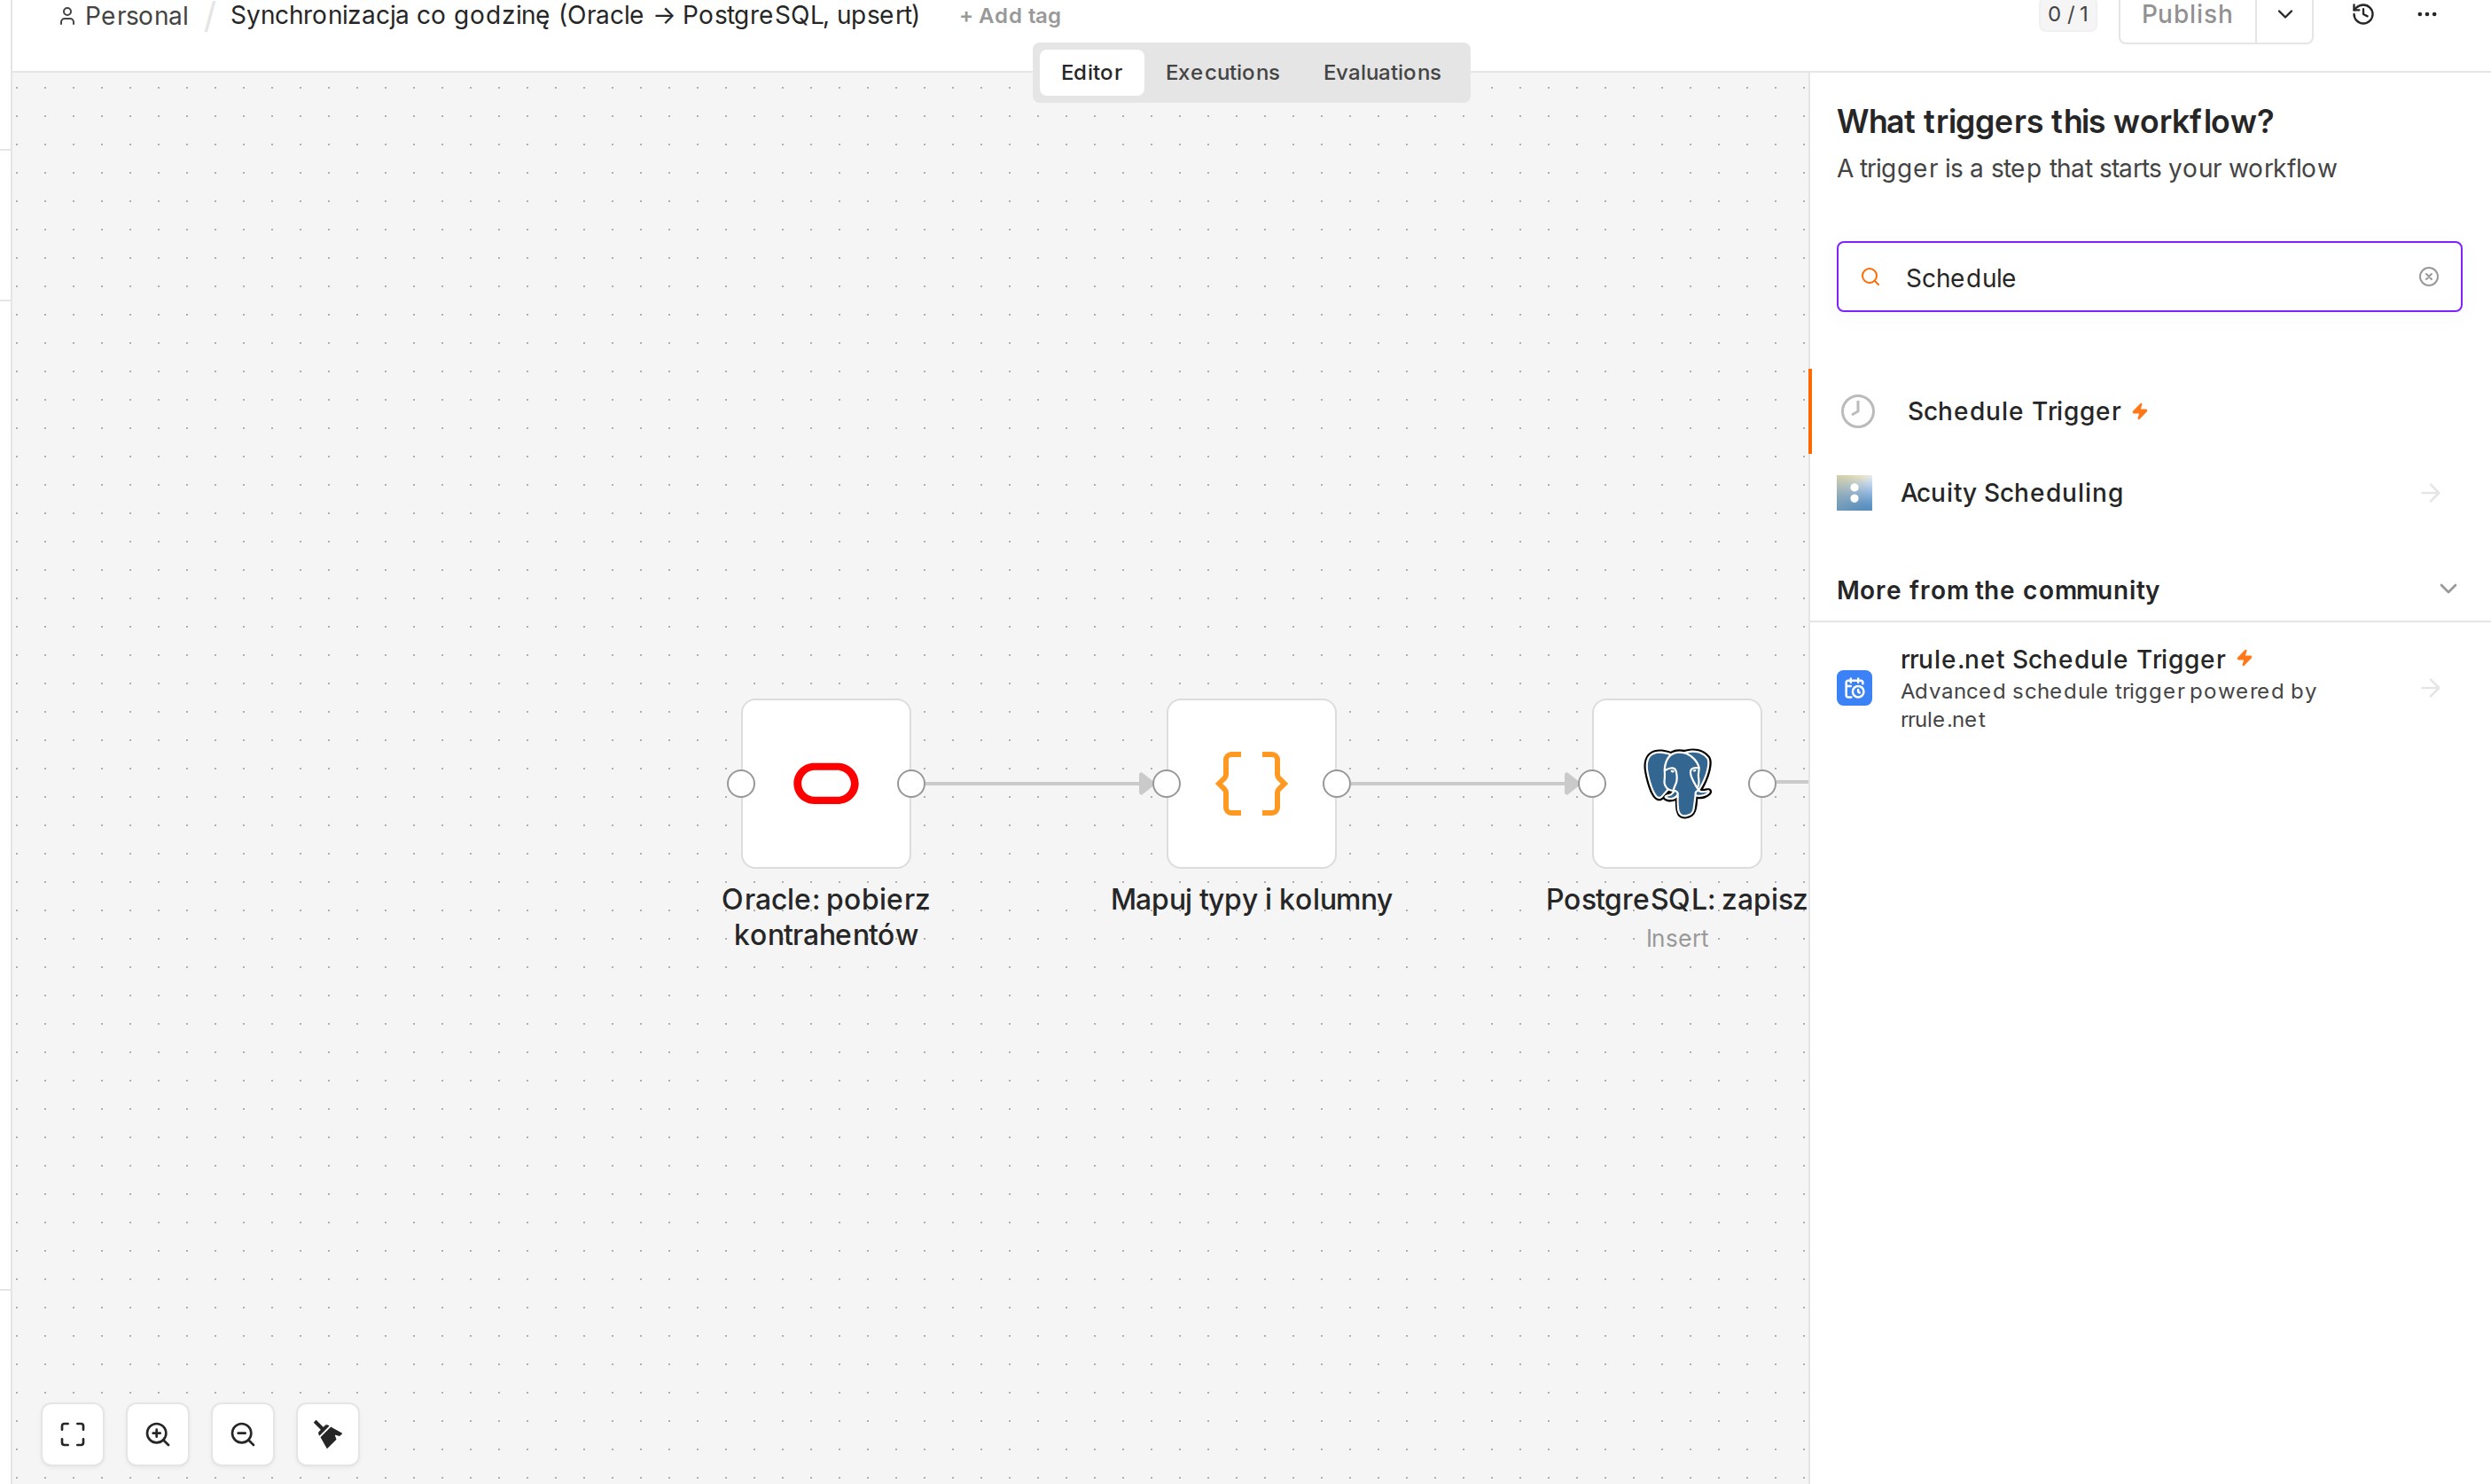Switch to the Evaluations tab
This screenshot has width=2491, height=1484.
[1382, 72]
